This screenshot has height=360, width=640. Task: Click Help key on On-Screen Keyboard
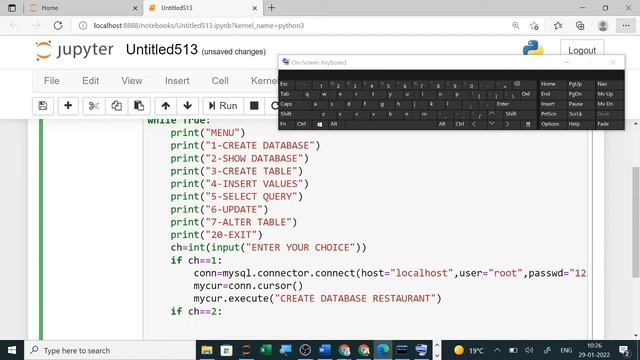click(x=574, y=124)
